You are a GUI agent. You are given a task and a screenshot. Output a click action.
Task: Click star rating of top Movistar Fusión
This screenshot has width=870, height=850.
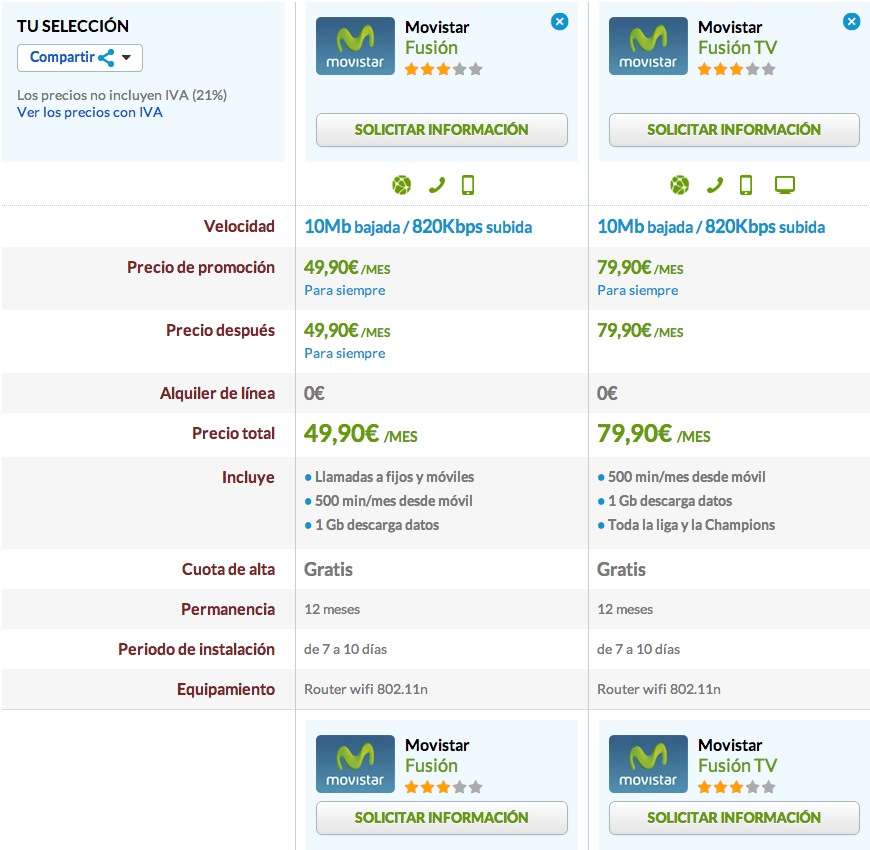click(443, 69)
